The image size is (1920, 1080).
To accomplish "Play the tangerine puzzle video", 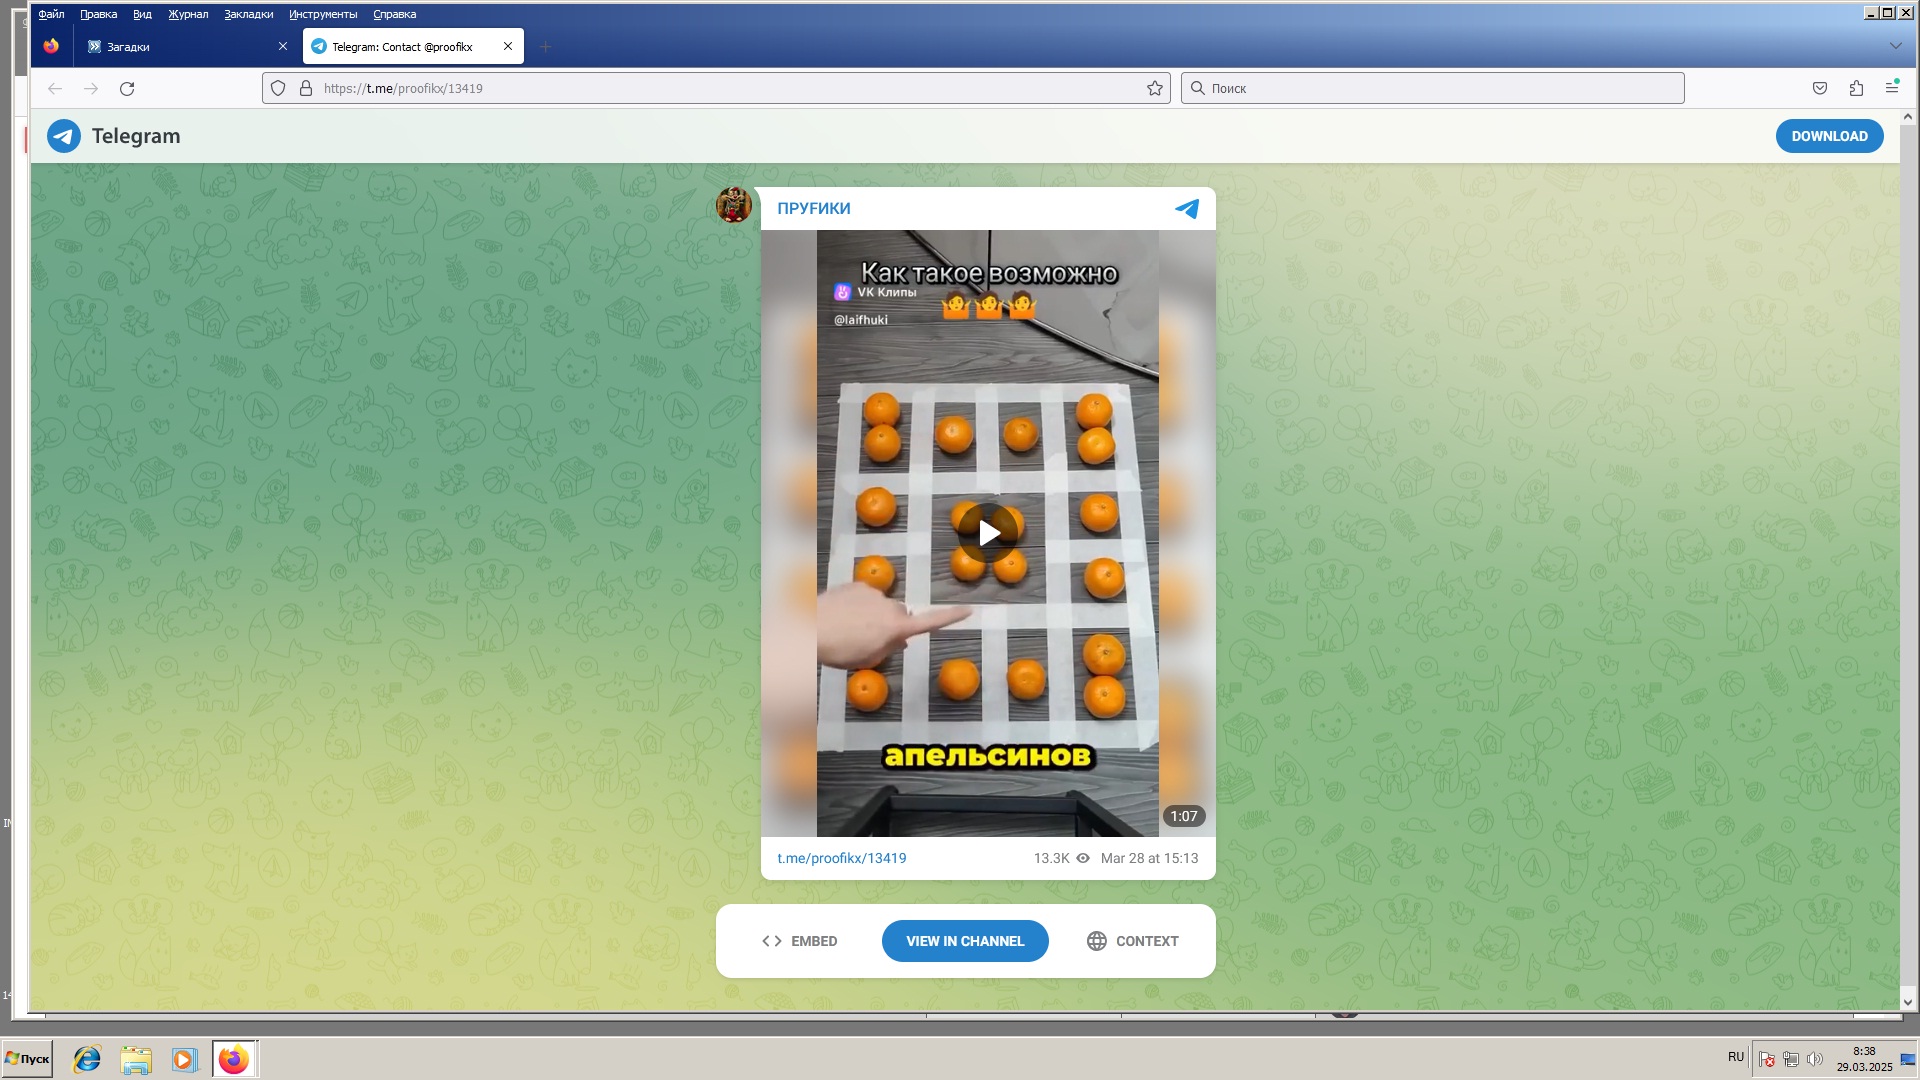I will click(988, 533).
